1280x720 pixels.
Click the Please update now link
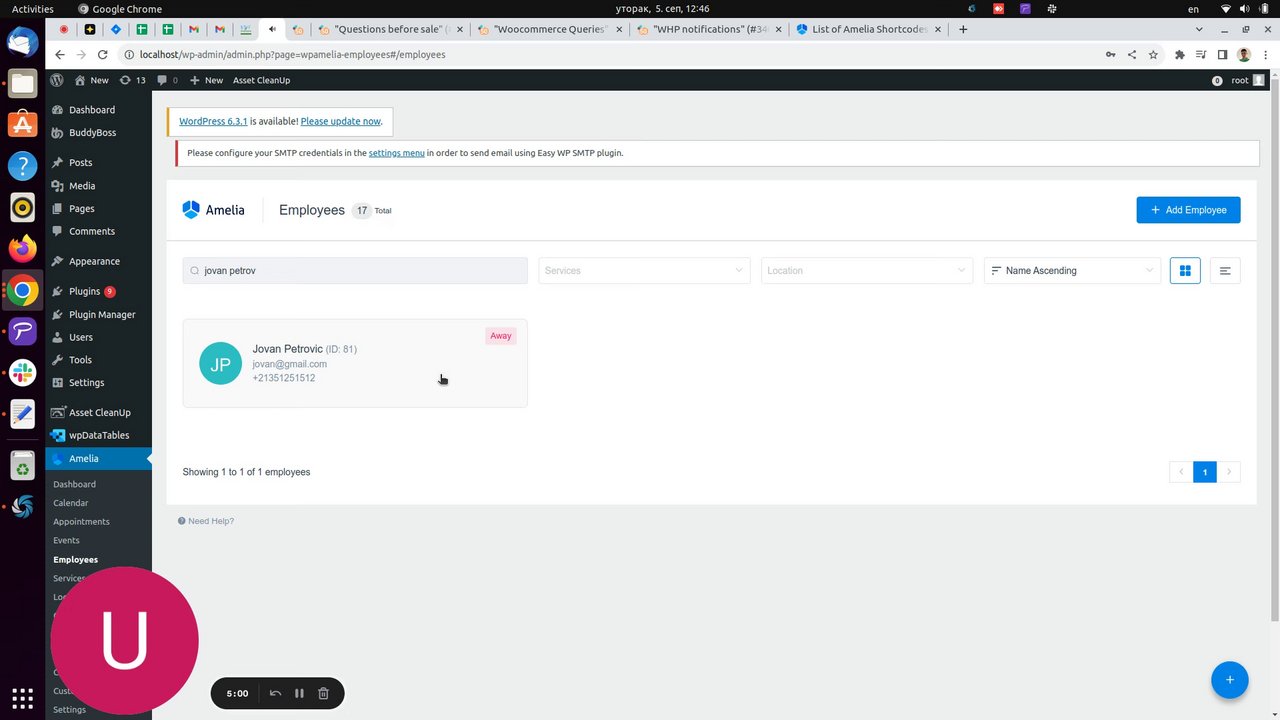pyautogui.click(x=340, y=121)
